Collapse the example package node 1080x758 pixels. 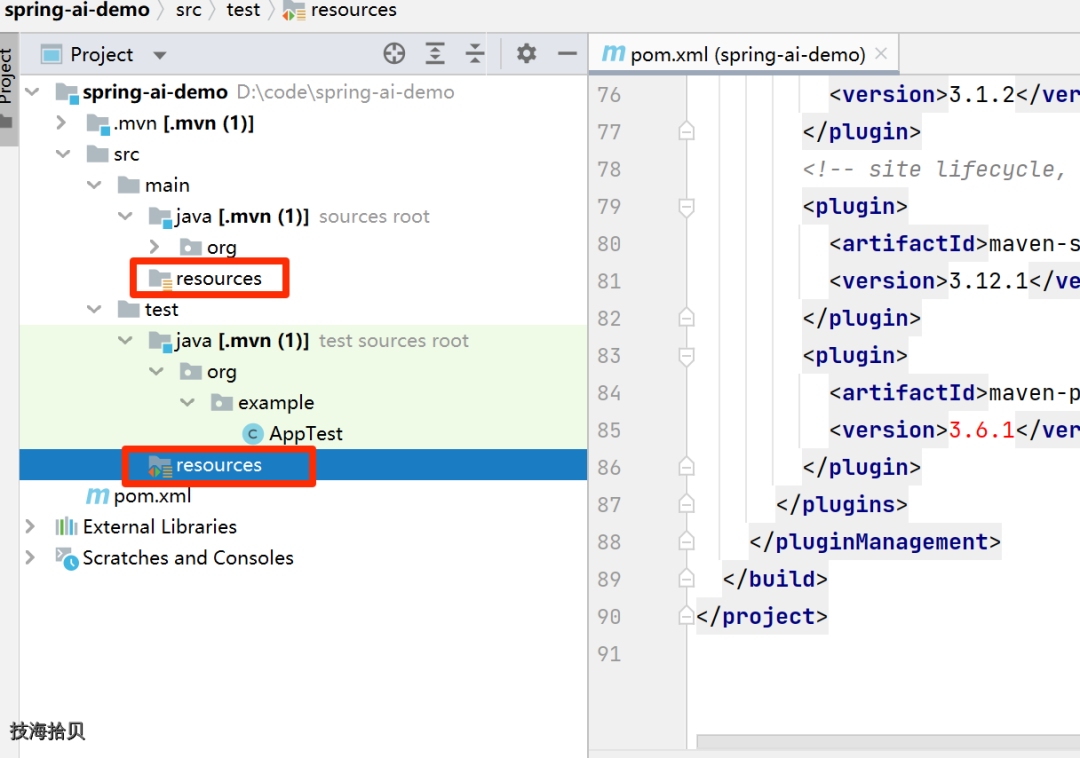point(187,402)
